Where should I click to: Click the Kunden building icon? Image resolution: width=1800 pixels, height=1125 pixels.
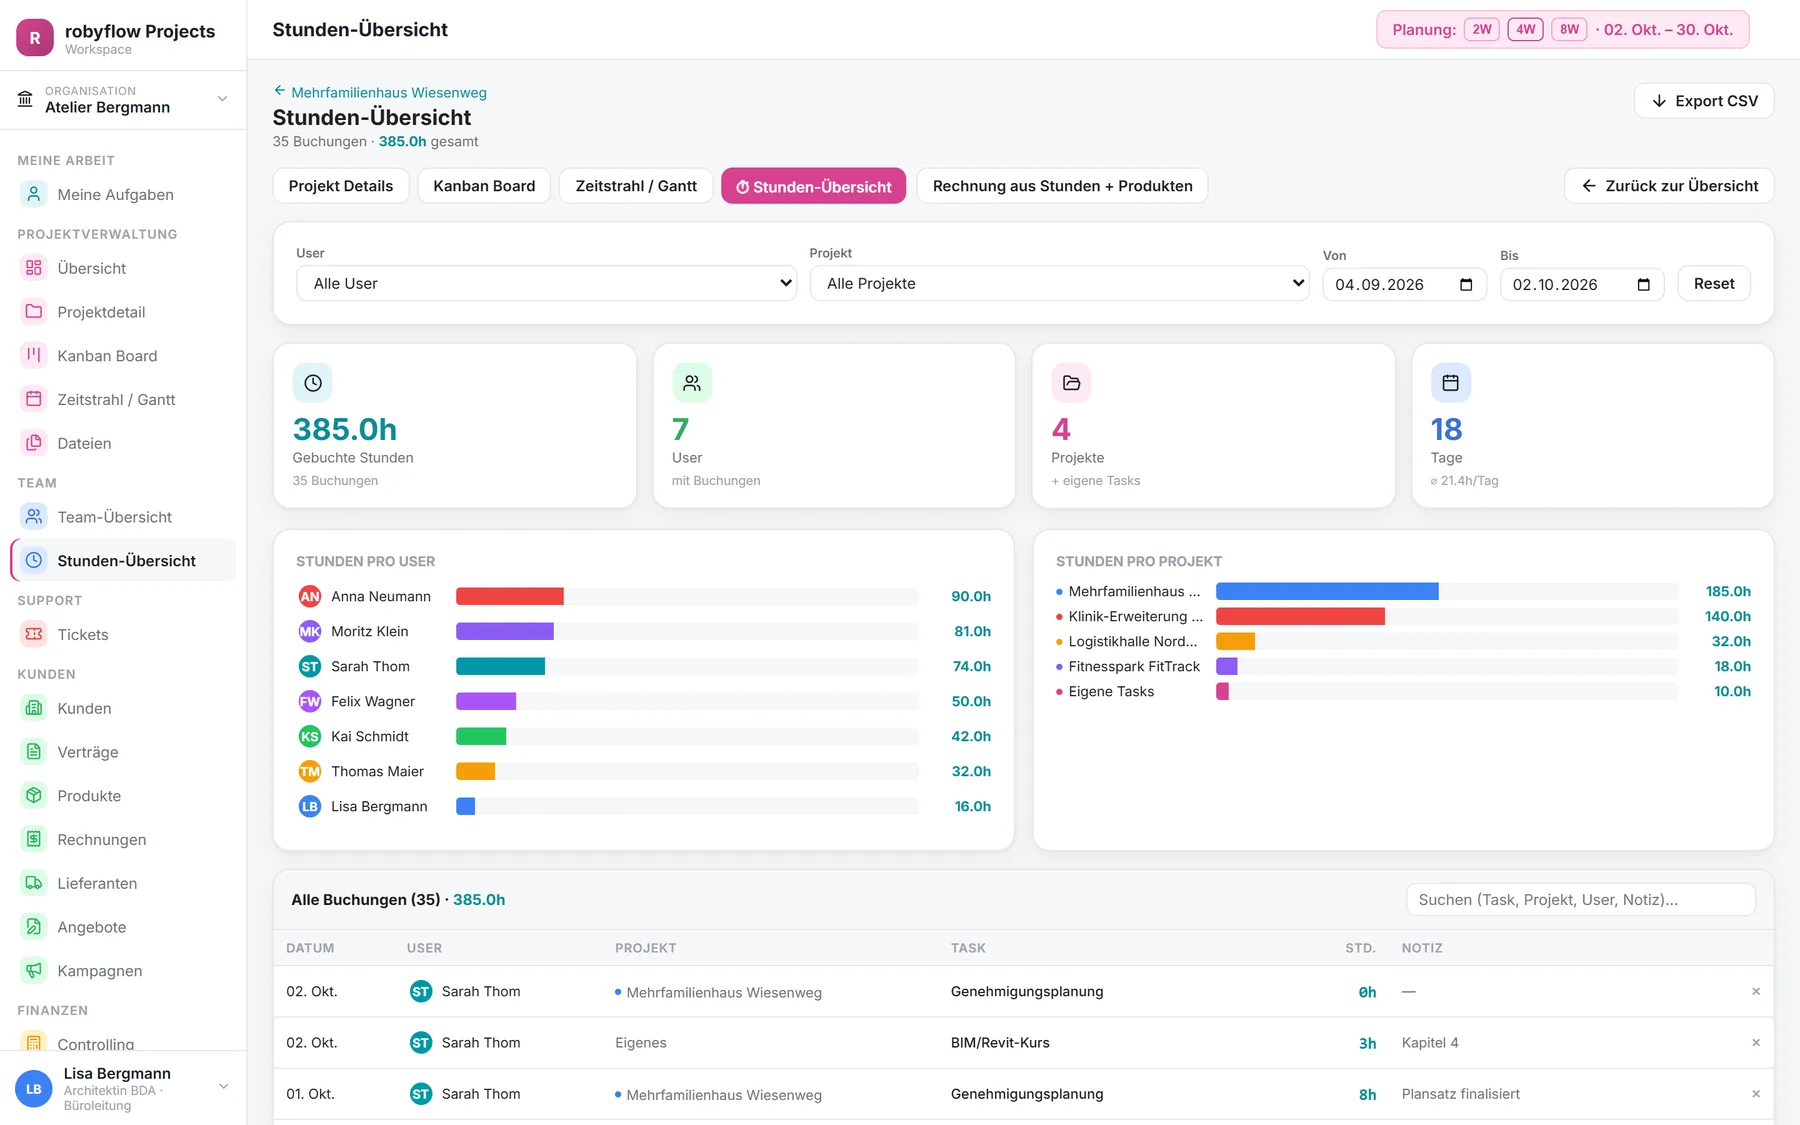(34, 708)
